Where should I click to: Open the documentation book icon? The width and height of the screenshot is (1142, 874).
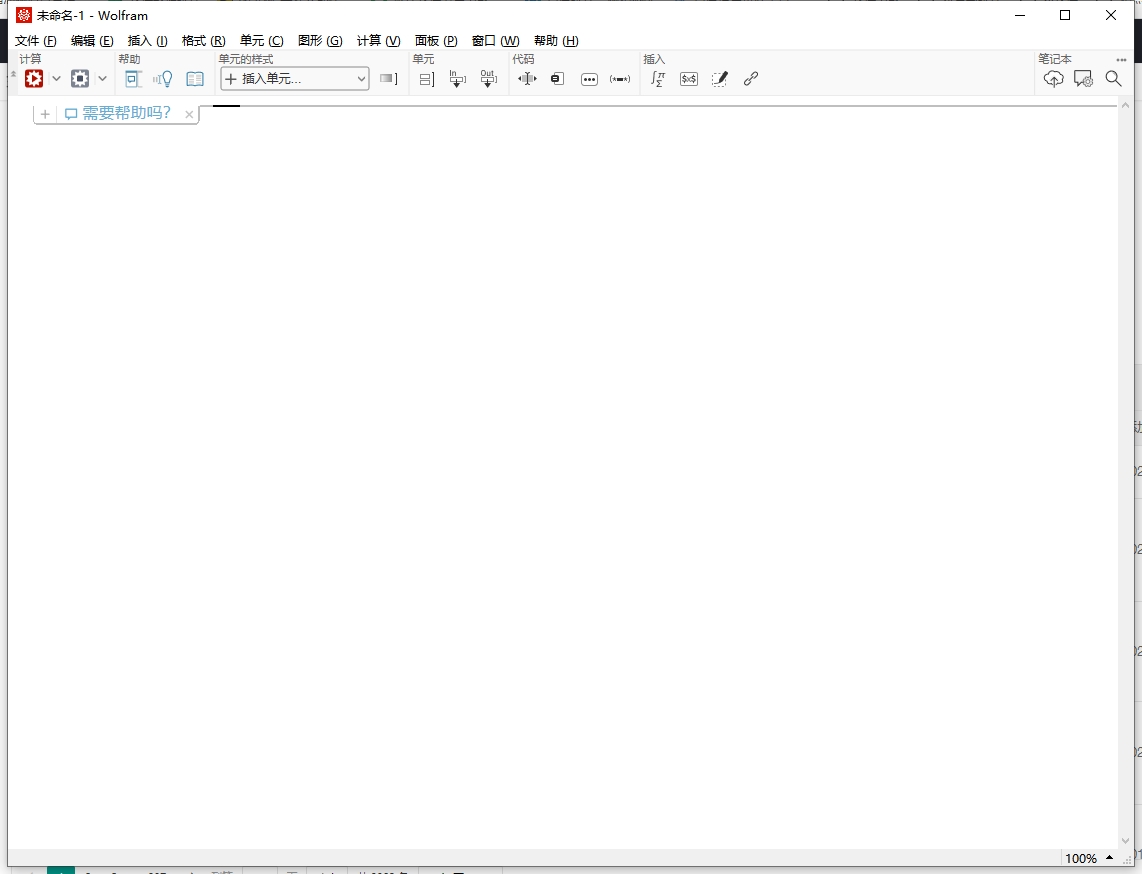click(195, 79)
